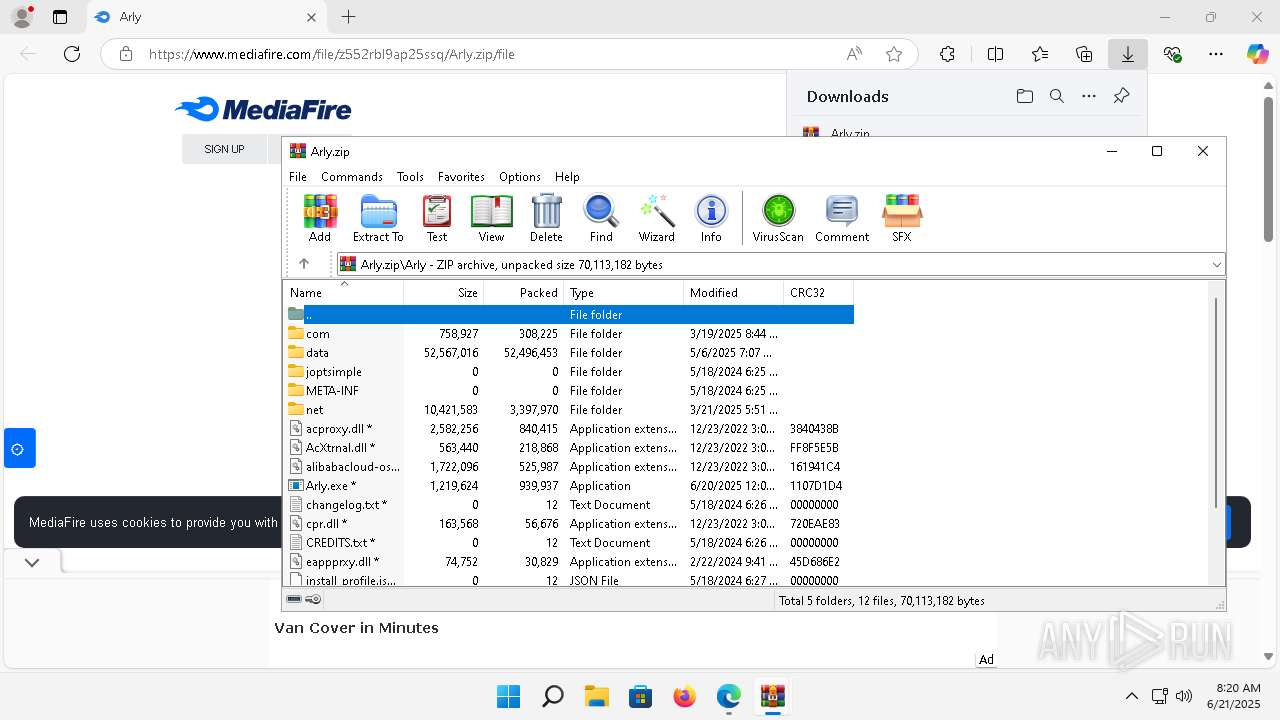This screenshot has height=720, width=1280.
Task: Select the Arly.exe file
Action: 569,486
